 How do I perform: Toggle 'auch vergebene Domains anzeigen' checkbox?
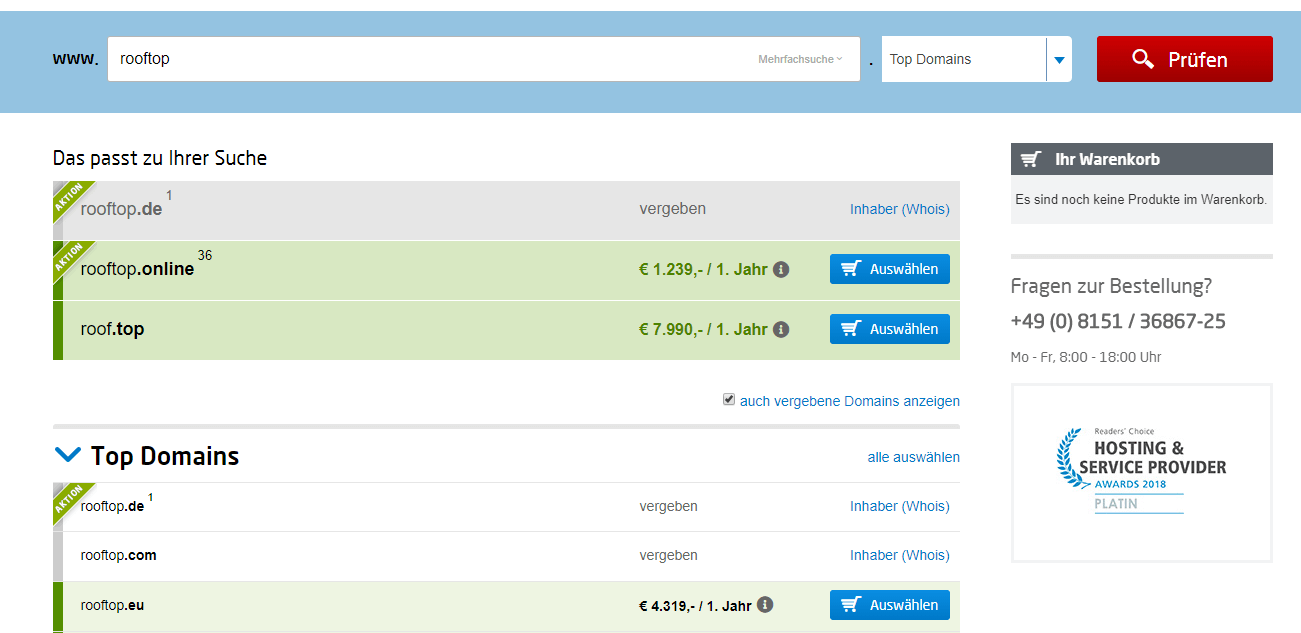729,400
